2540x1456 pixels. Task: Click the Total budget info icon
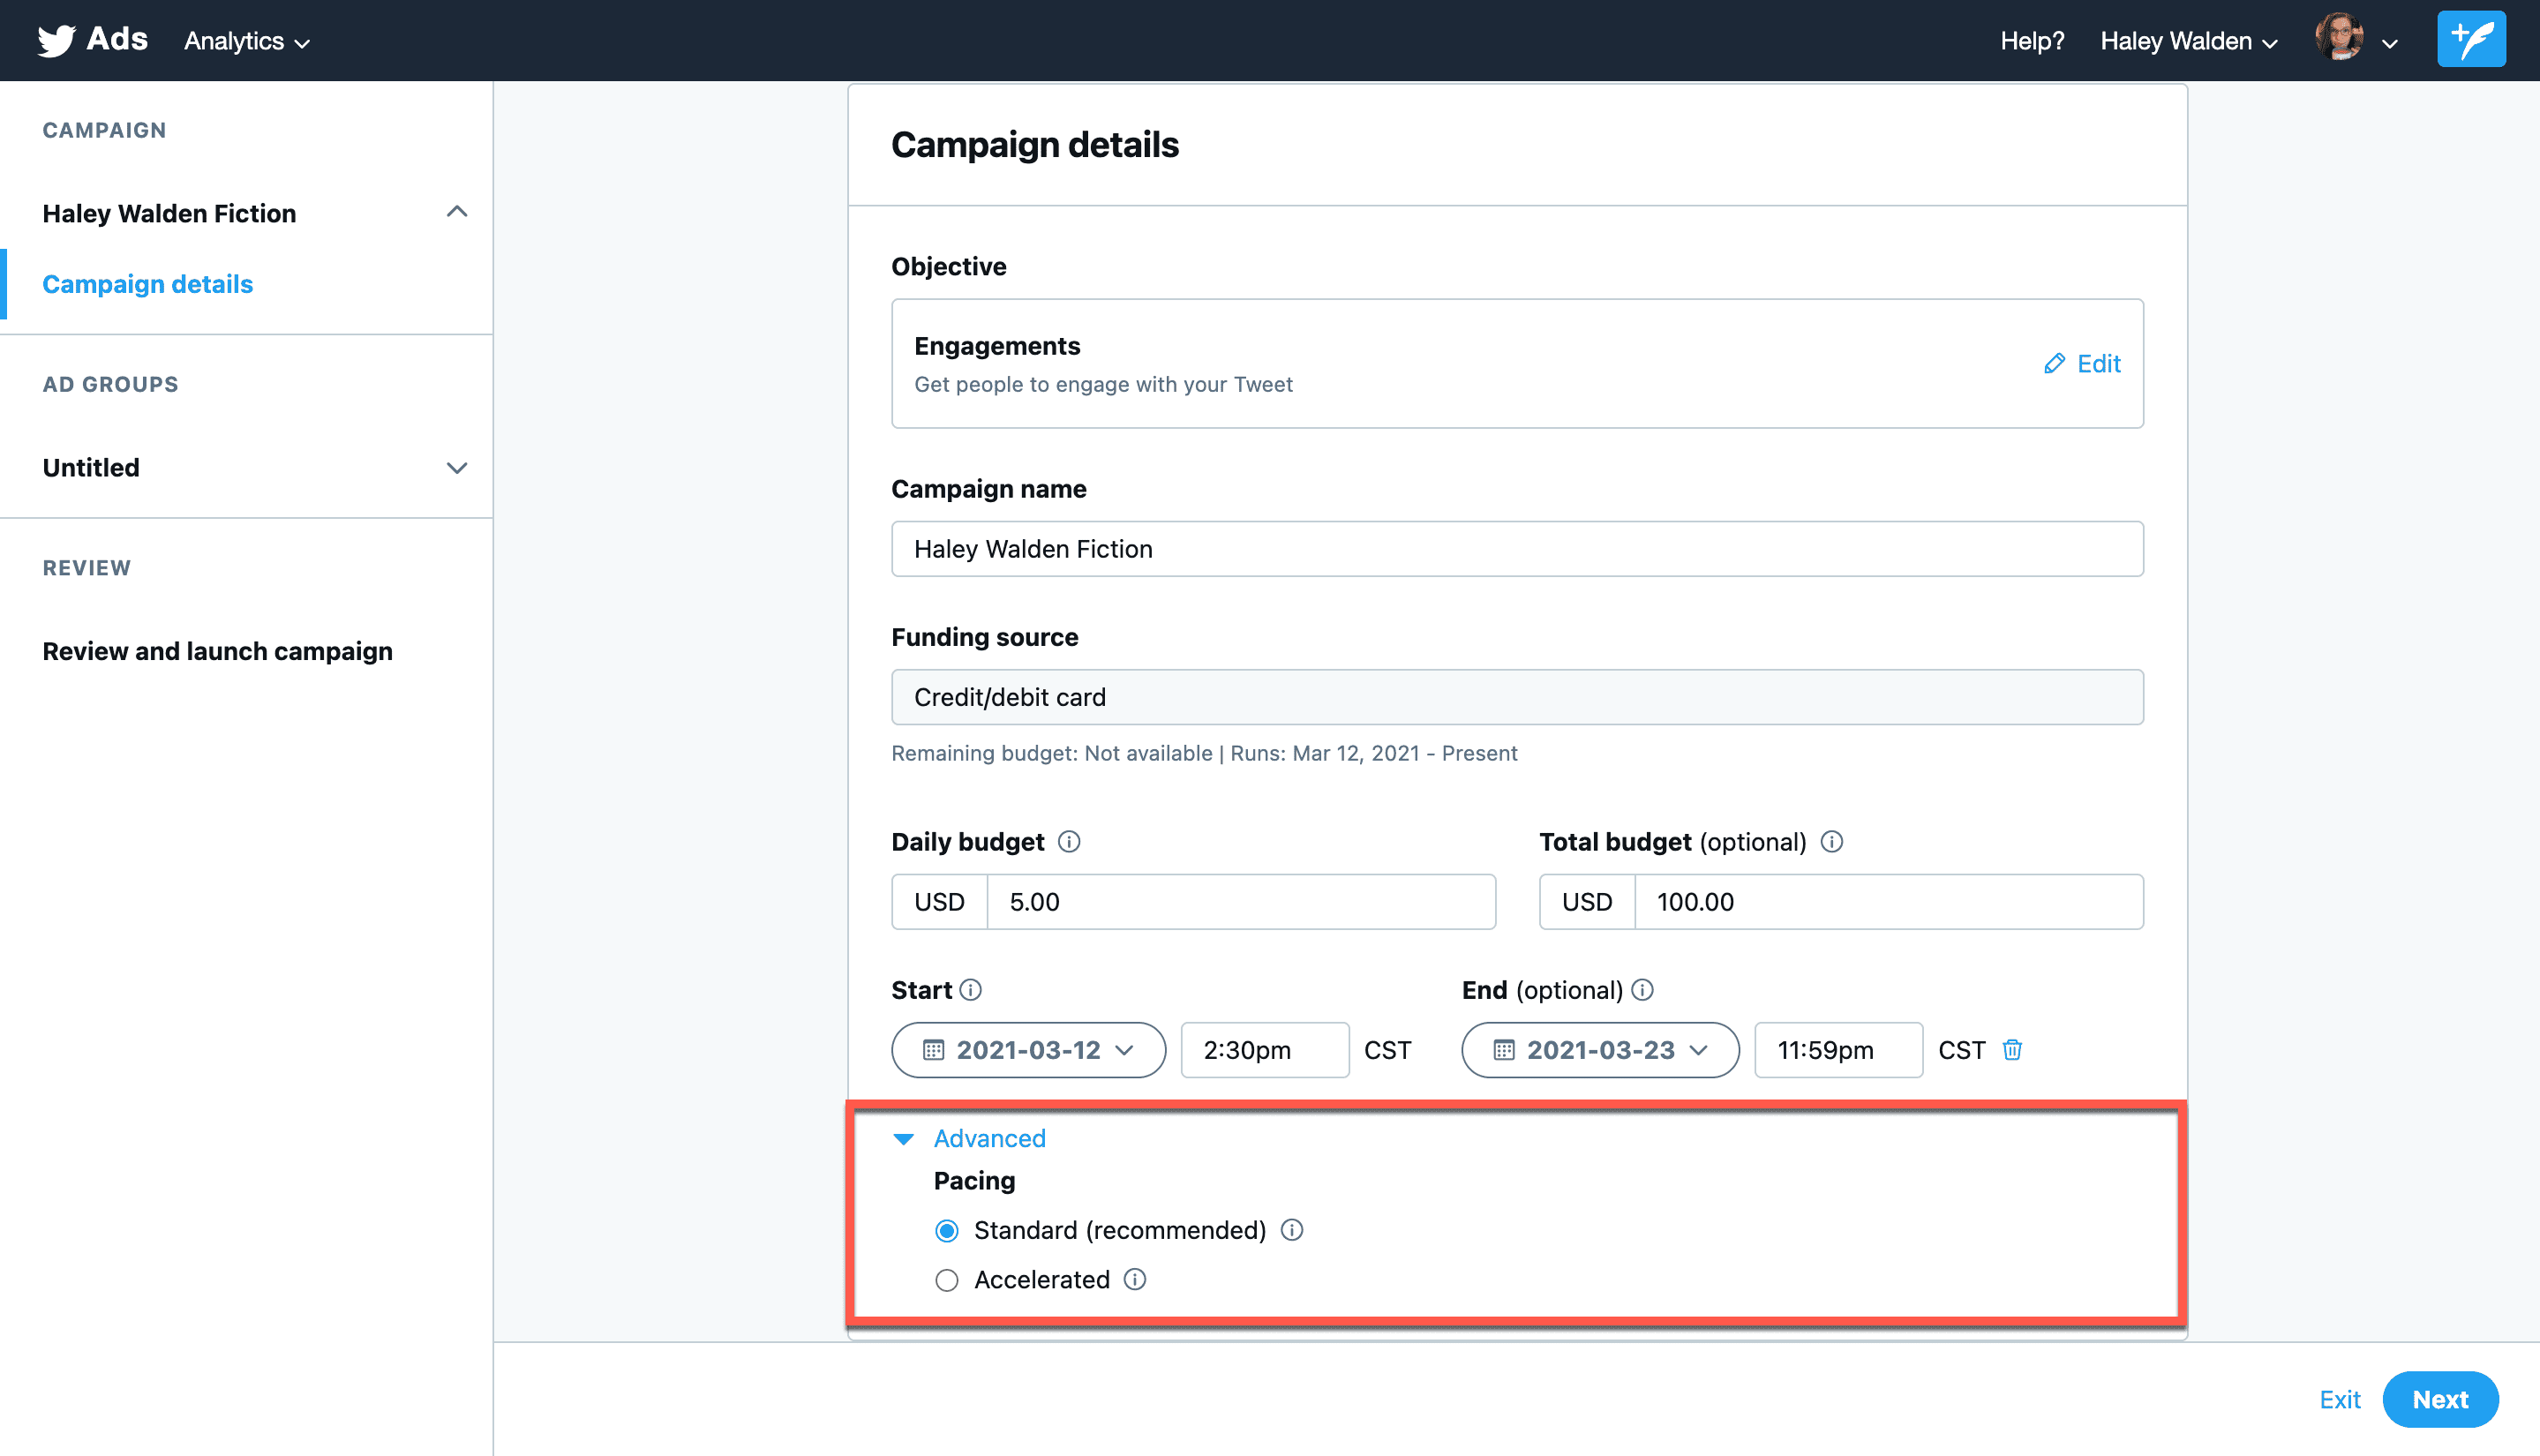click(1831, 842)
